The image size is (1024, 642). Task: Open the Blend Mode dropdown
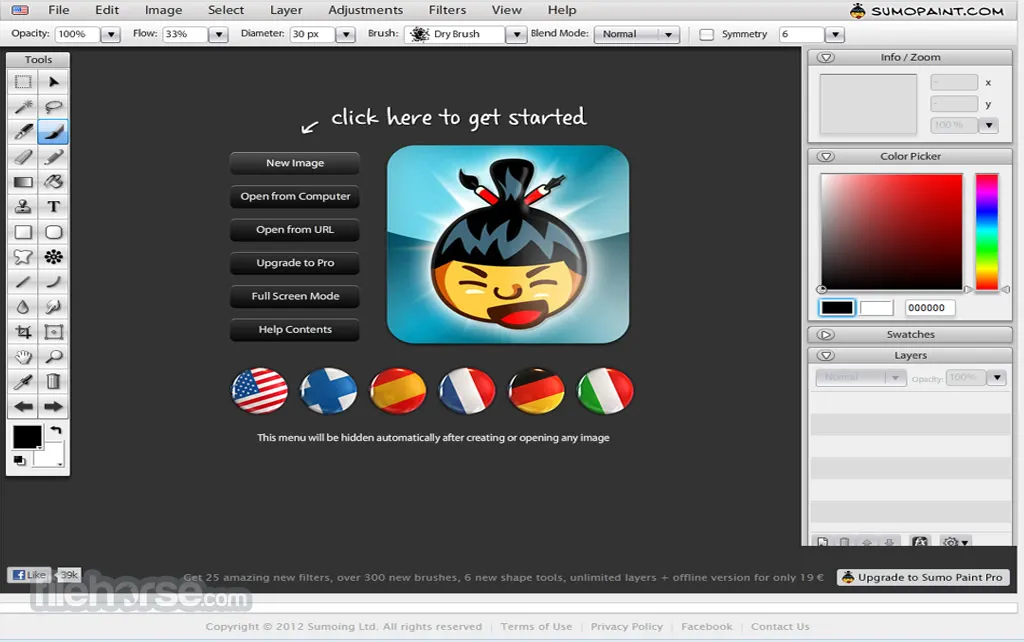[636, 34]
